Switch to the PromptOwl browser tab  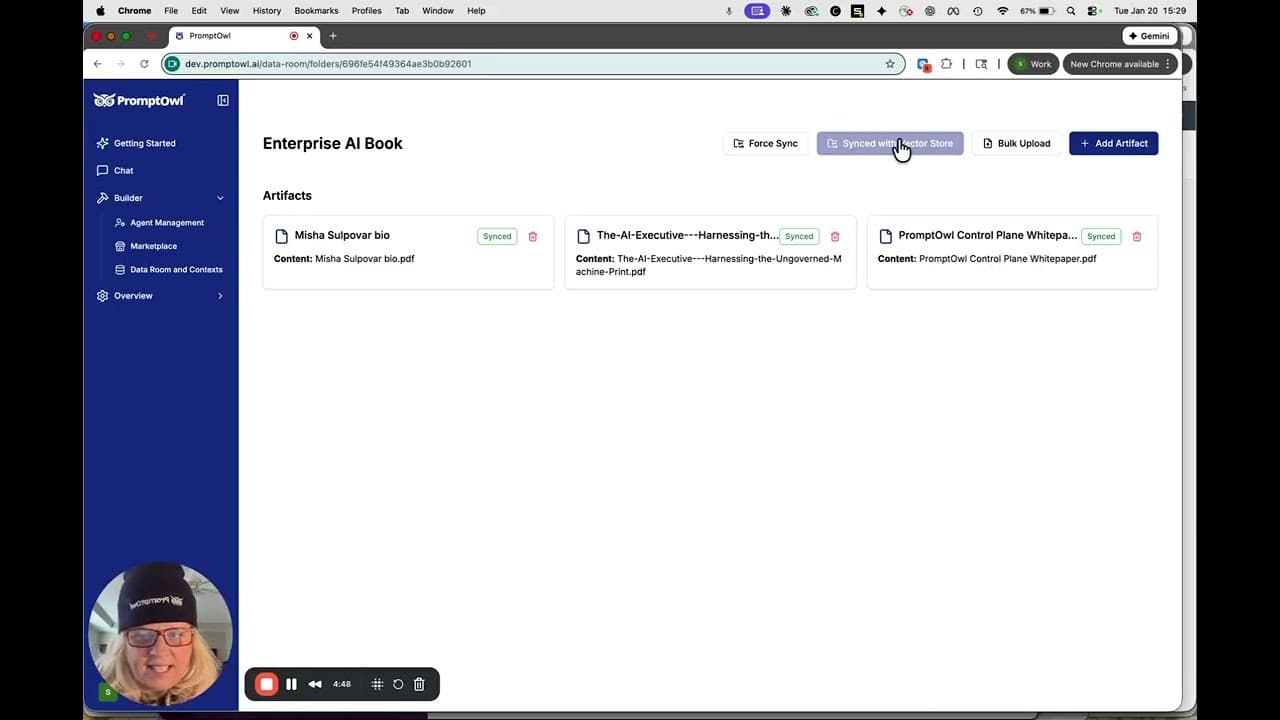tap(210, 35)
